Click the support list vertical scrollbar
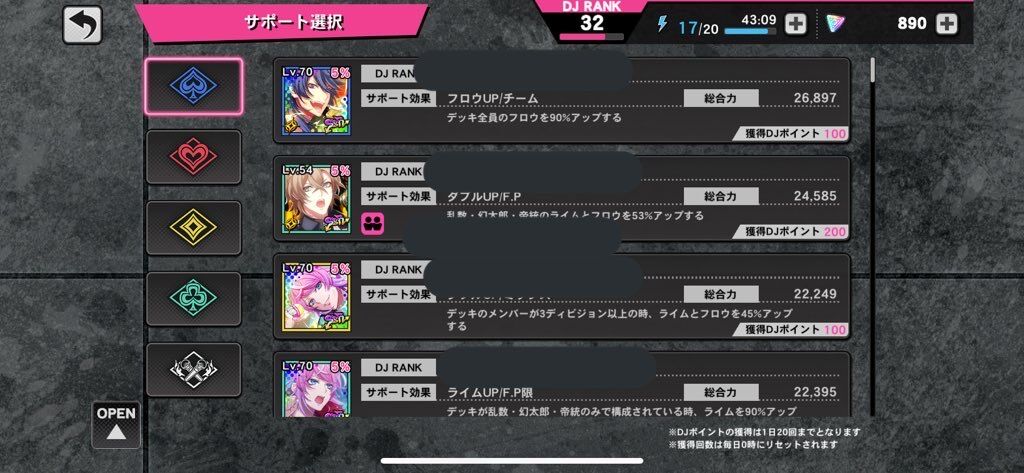1024x473 pixels. point(872,236)
